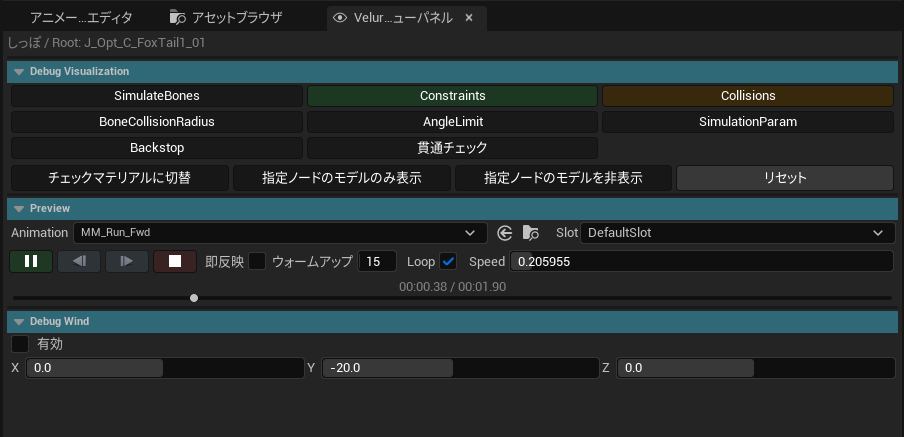Browse to animation asset in content browser

tap(530, 233)
